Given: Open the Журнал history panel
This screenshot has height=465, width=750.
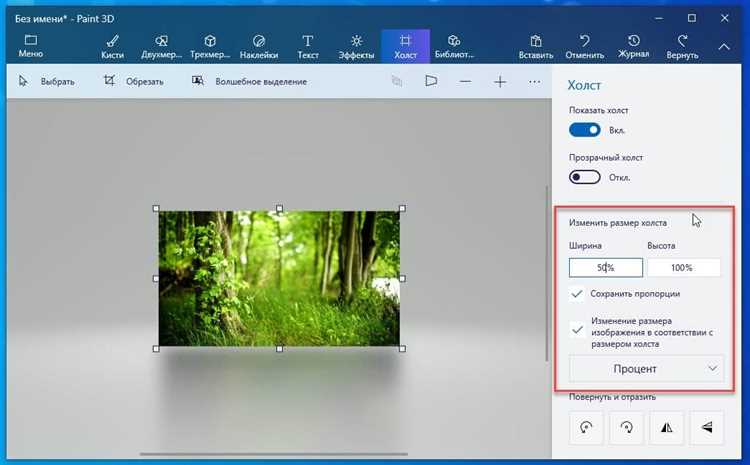Looking at the screenshot, I should [633, 46].
